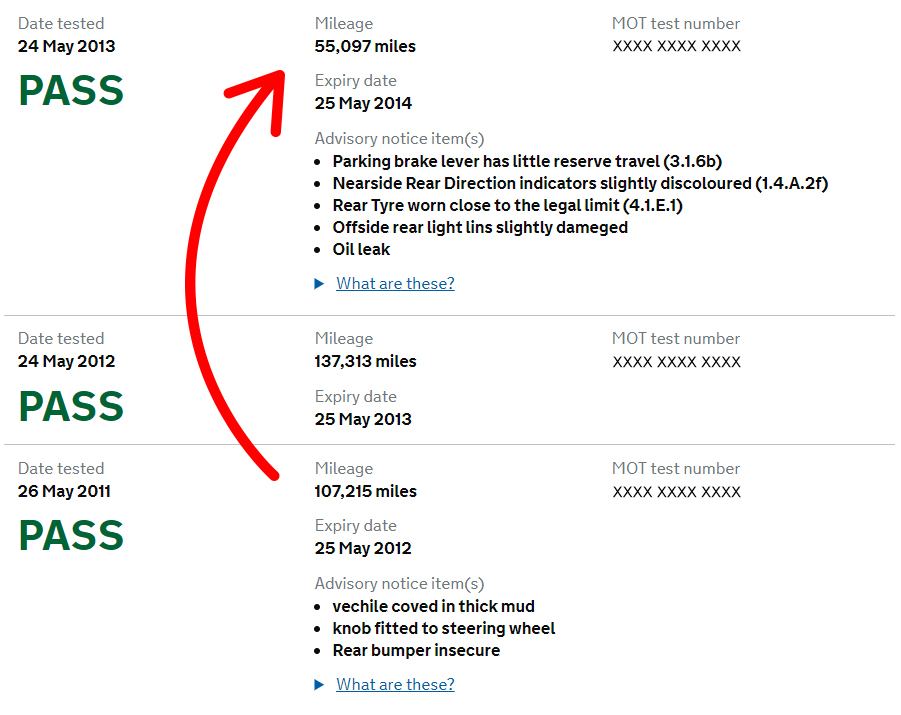Click the parking brake lever advisory item
Viewport: 901px width, 715px height.
click(x=527, y=161)
